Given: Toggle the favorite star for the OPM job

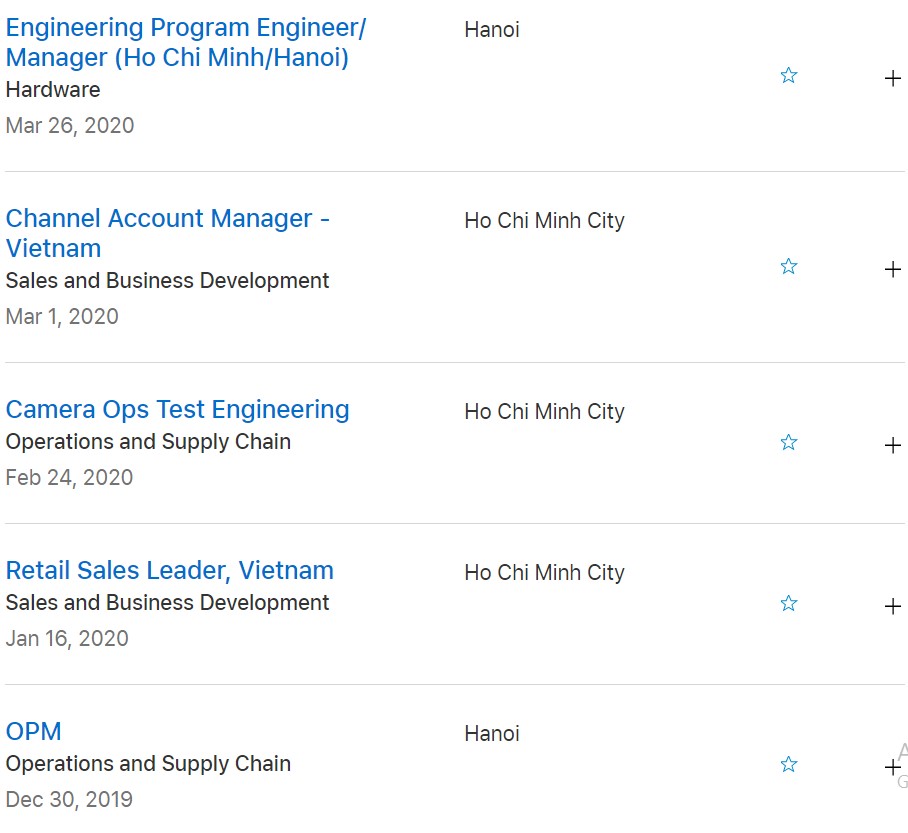Looking at the screenshot, I should pyautogui.click(x=788, y=765).
